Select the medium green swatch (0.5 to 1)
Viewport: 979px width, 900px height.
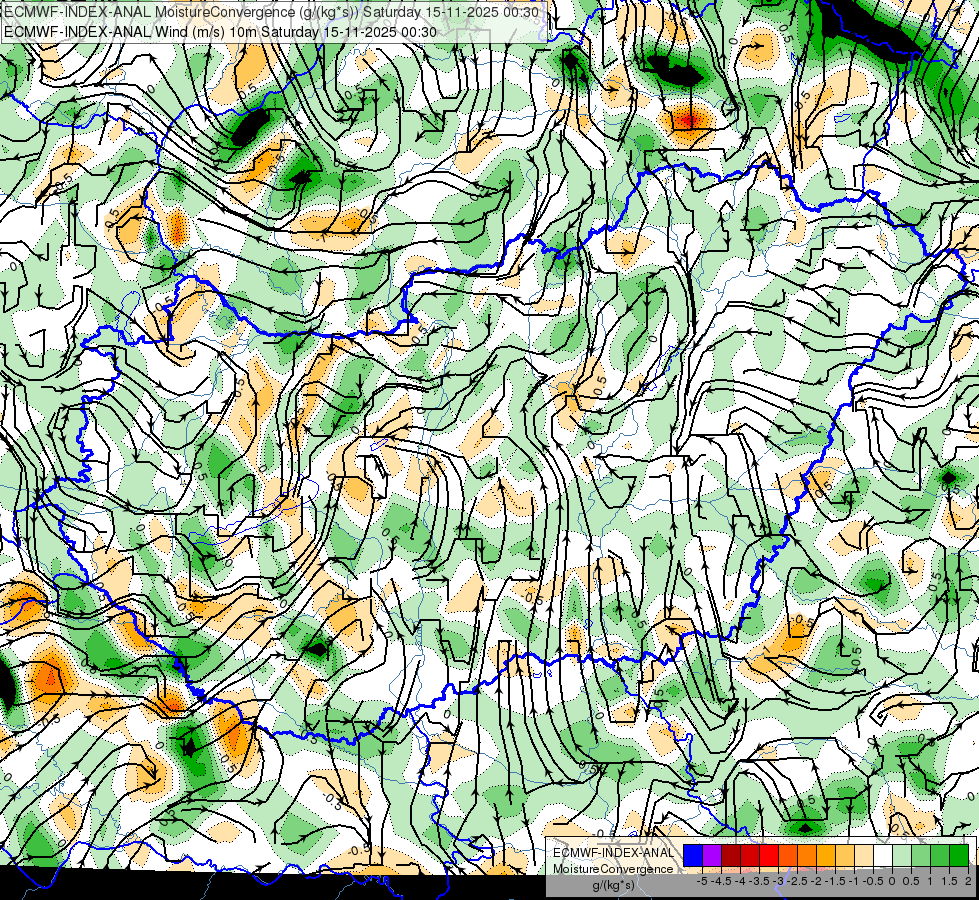click(921, 856)
